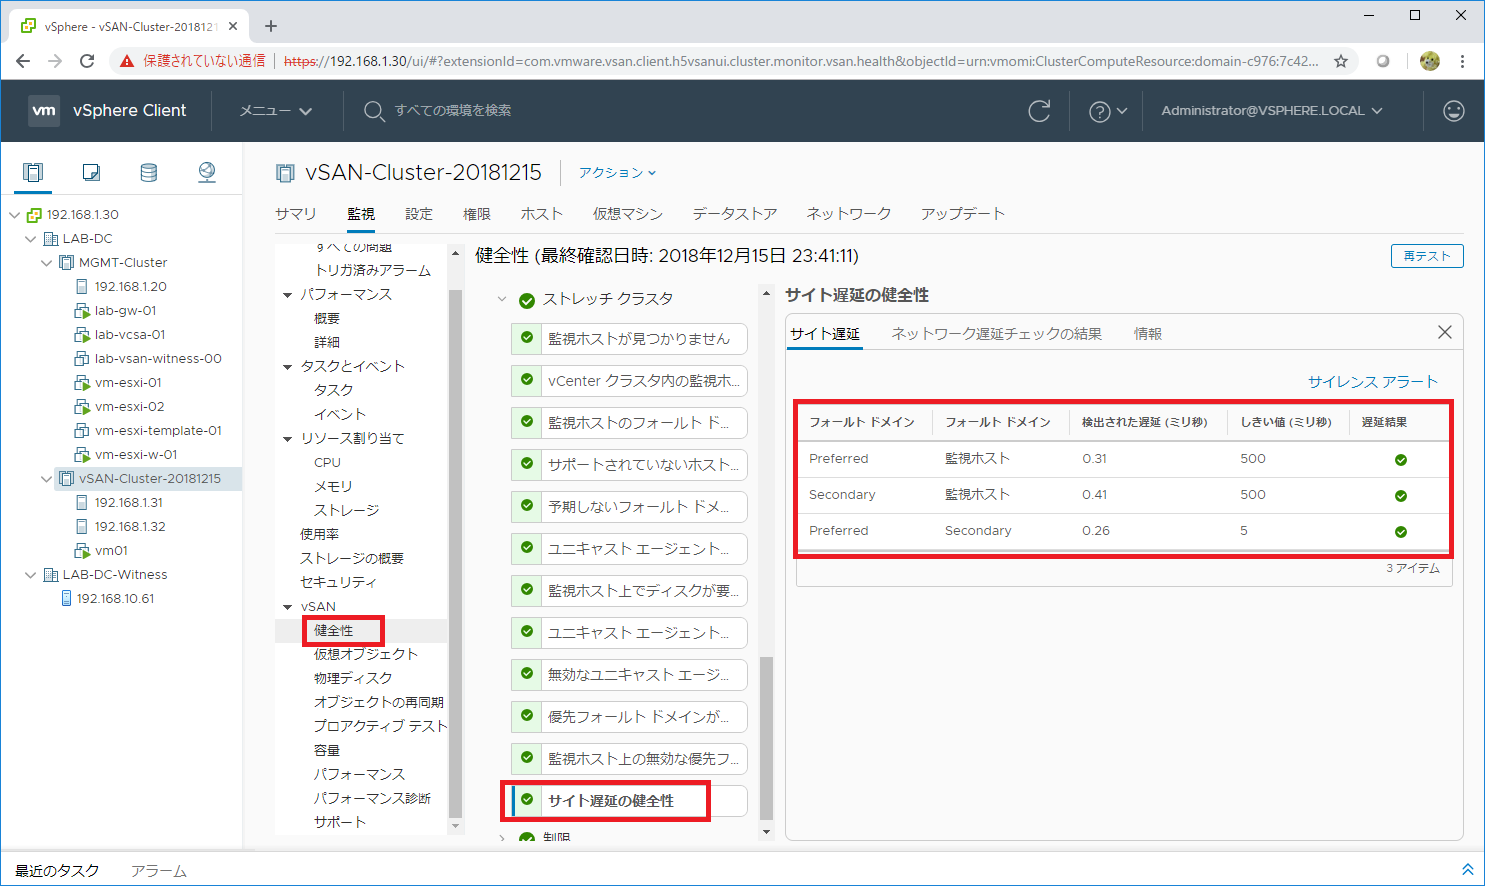Switch to the ホスト tab
Image resolution: width=1485 pixels, height=886 pixels.
[x=542, y=214]
